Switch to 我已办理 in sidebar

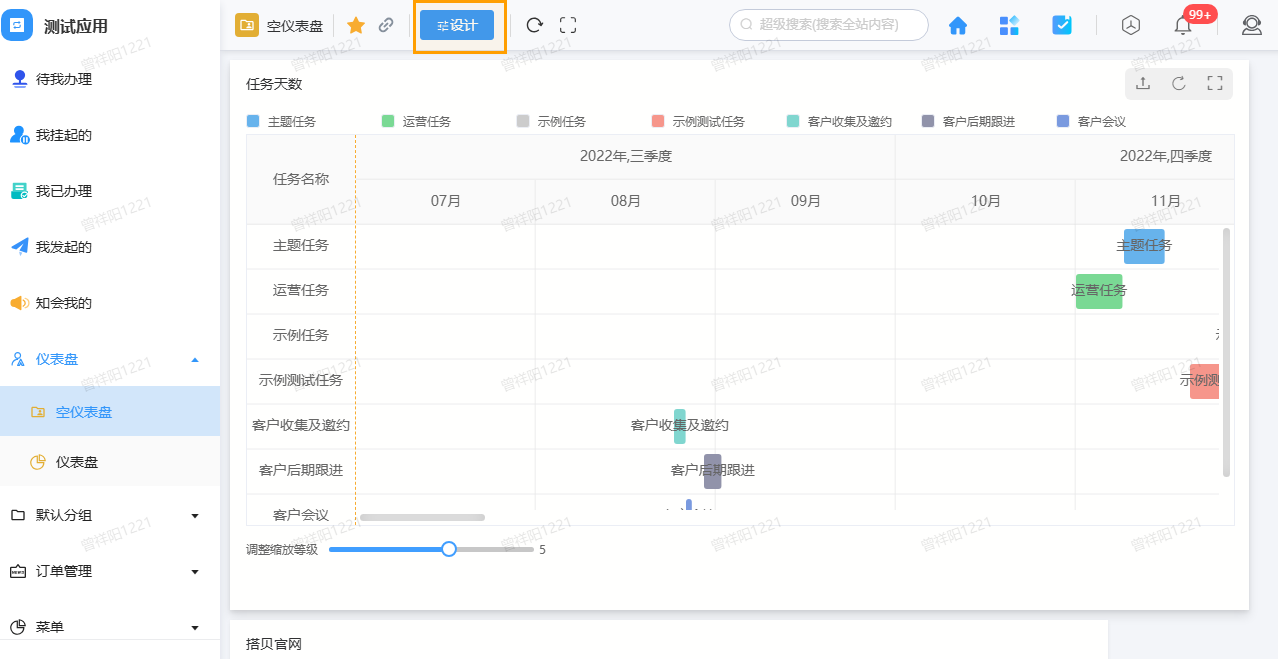tap(65, 191)
